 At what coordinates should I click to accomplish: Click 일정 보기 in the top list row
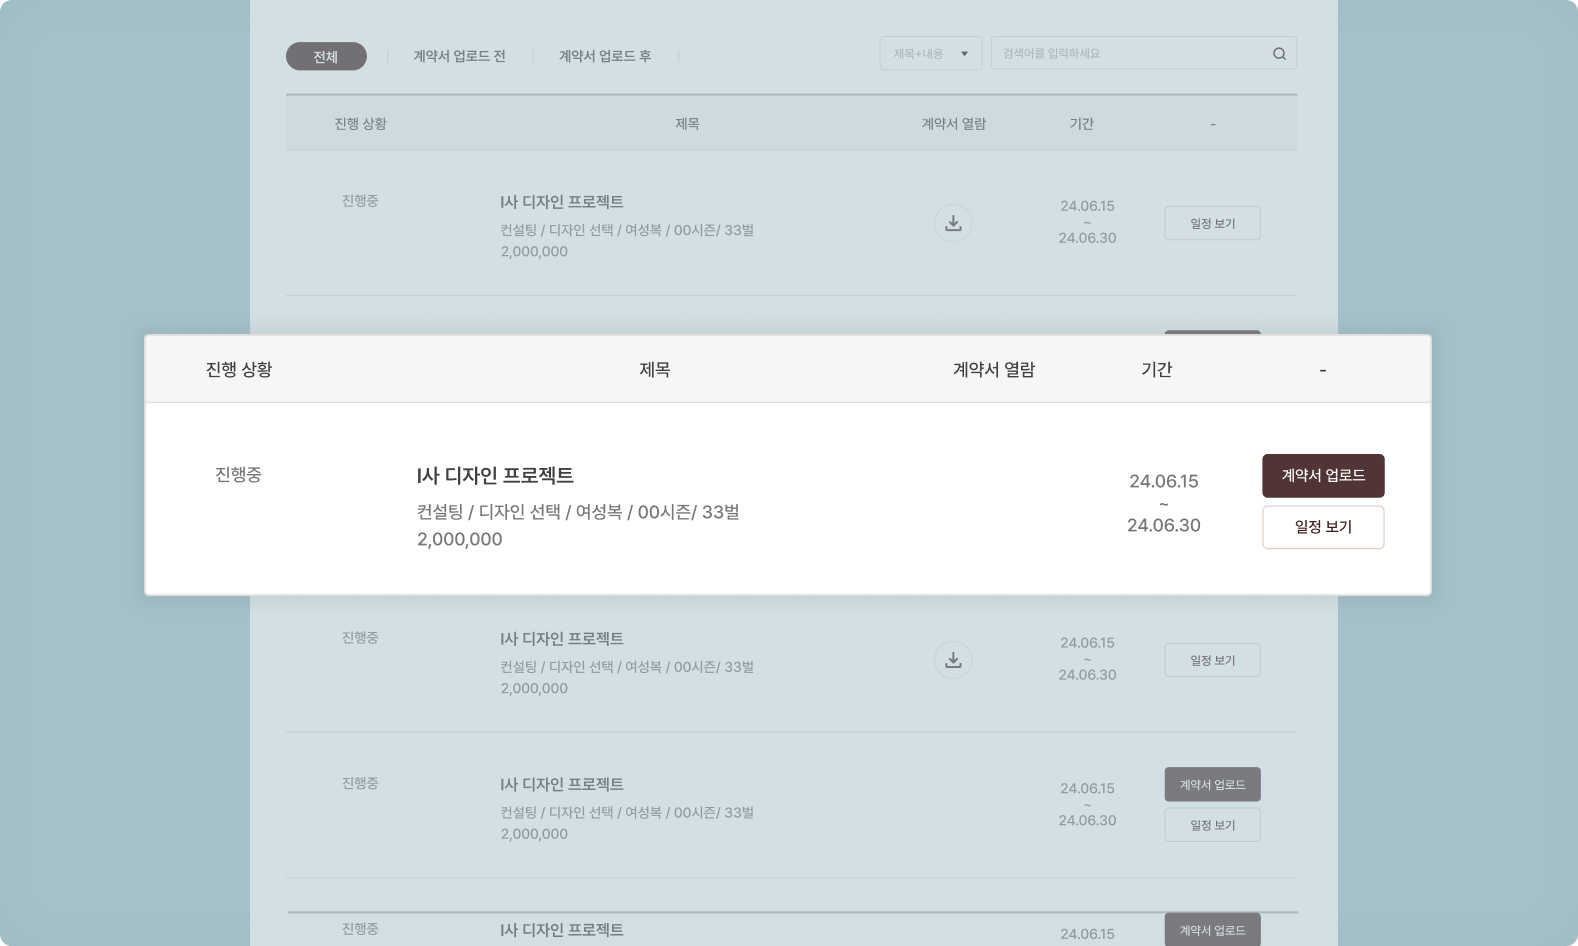pyautogui.click(x=1212, y=223)
